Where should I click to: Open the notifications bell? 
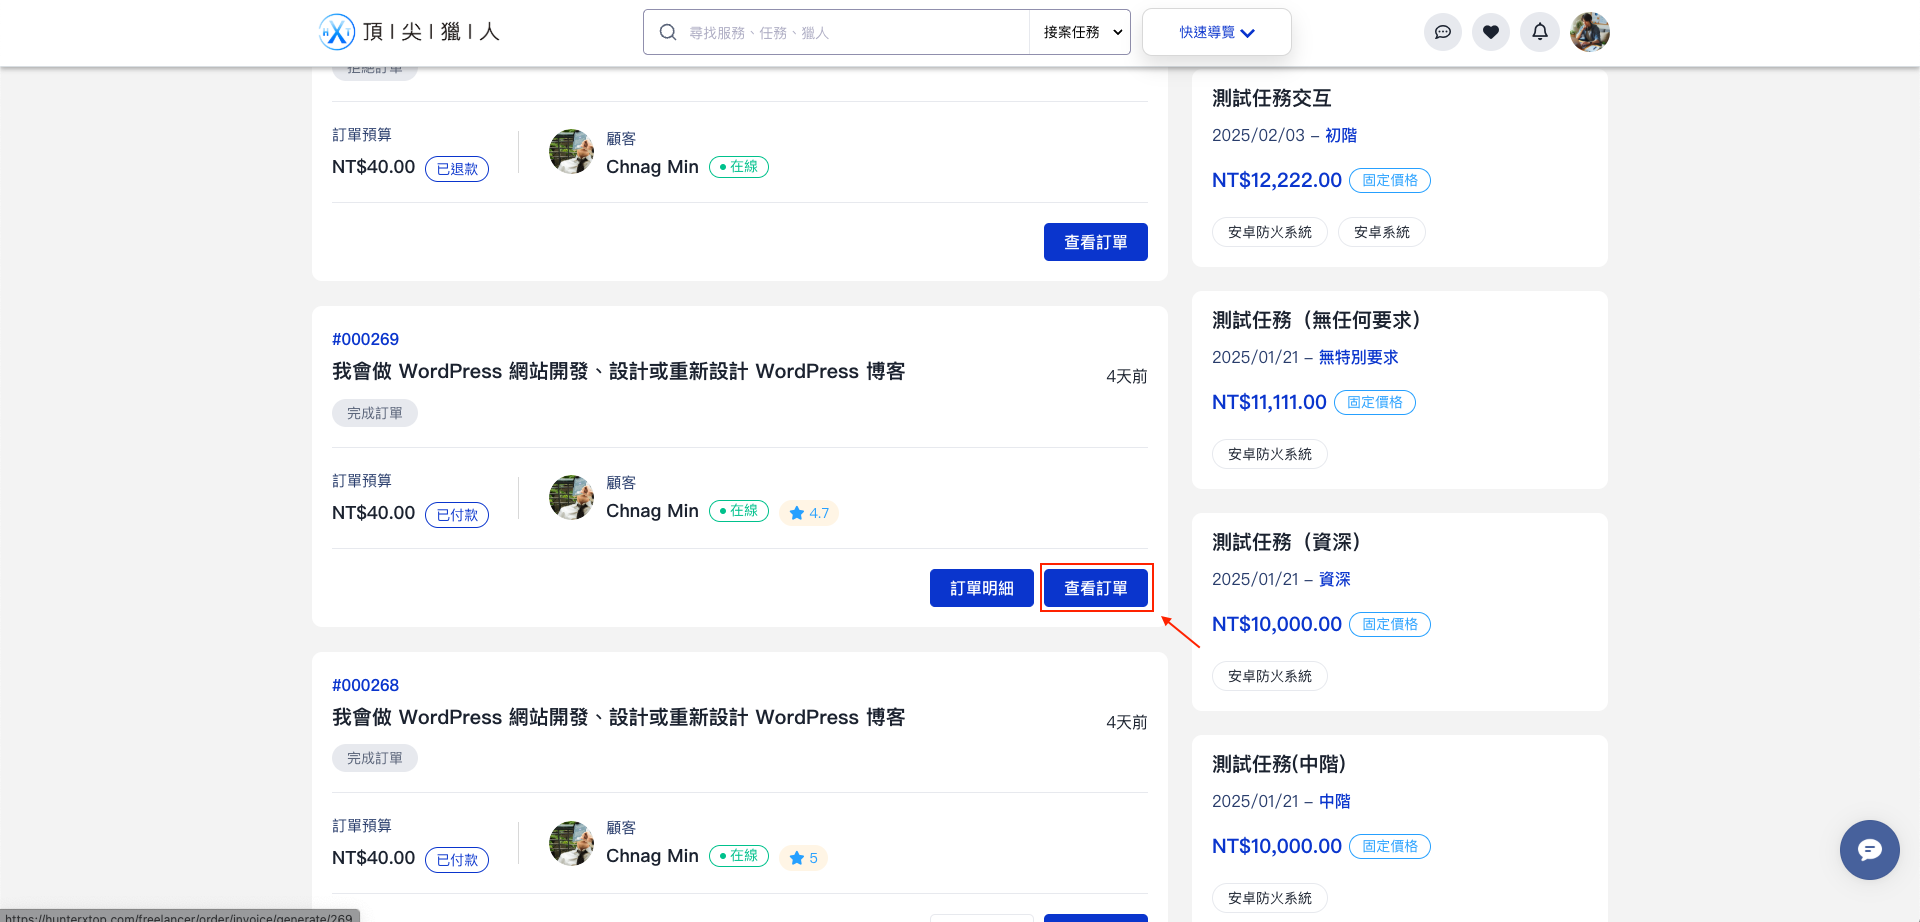tap(1539, 31)
